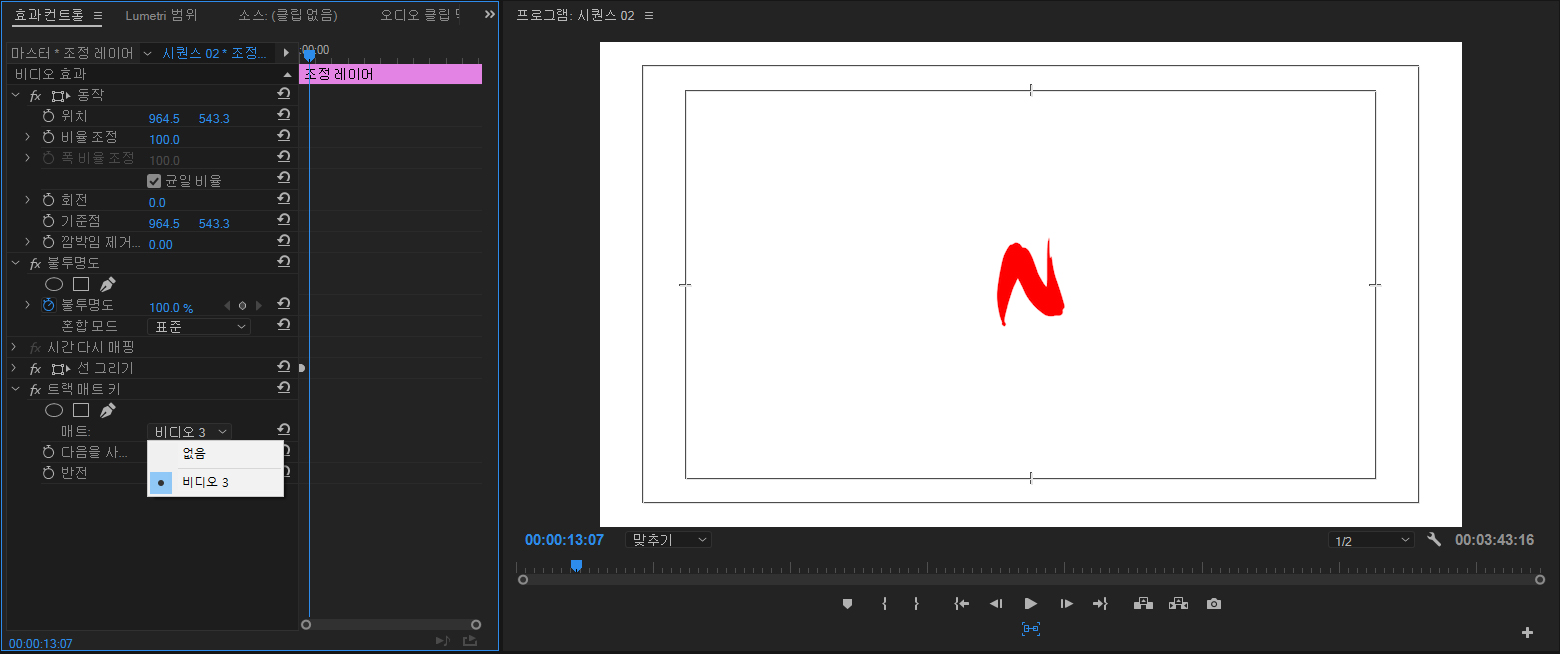Click the Mark Out button
Viewport: 1560px width, 654px height.
pyautogui.click(x=916, y=604)
